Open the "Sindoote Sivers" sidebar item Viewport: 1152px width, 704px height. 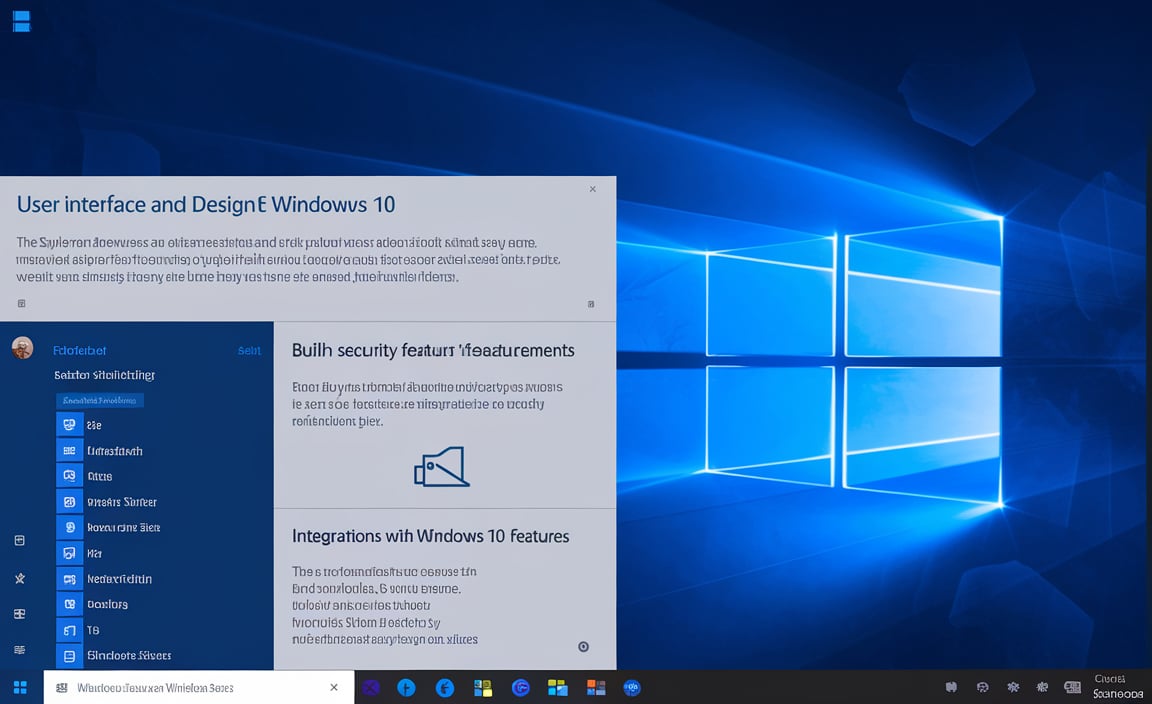128,656
